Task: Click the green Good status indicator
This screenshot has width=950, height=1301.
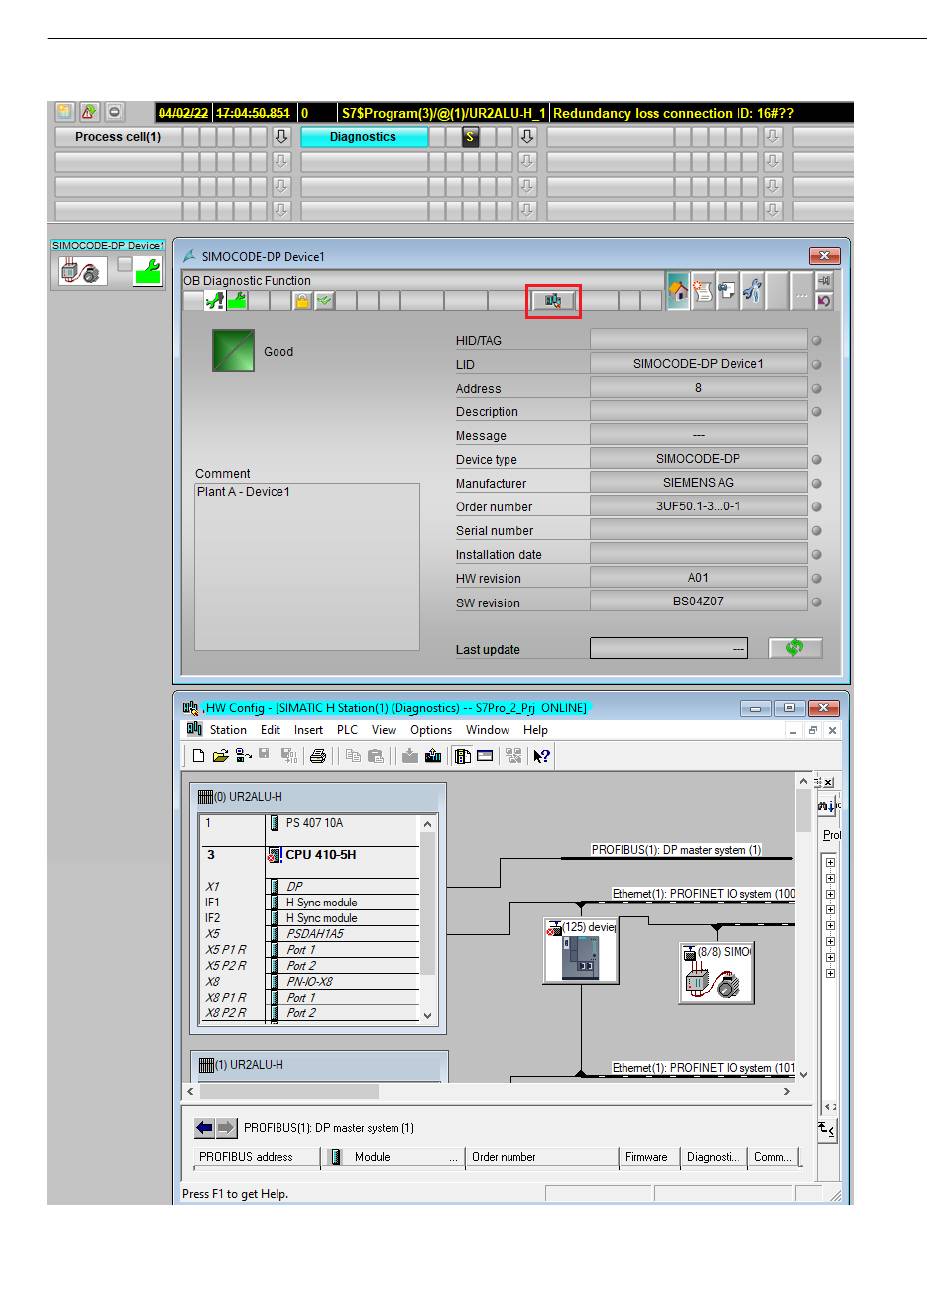Action: point(233,351)
